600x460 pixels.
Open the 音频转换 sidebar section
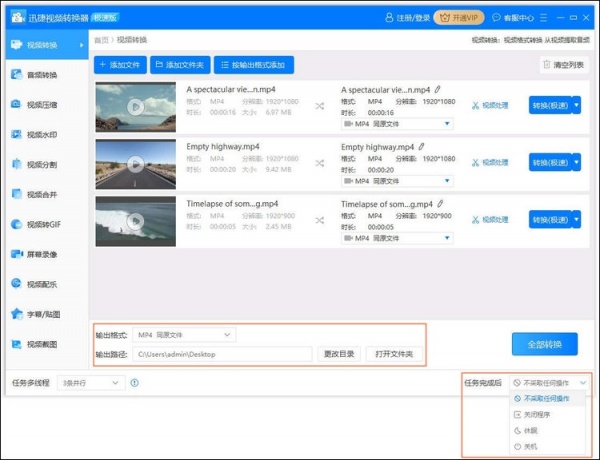point(47,75)
